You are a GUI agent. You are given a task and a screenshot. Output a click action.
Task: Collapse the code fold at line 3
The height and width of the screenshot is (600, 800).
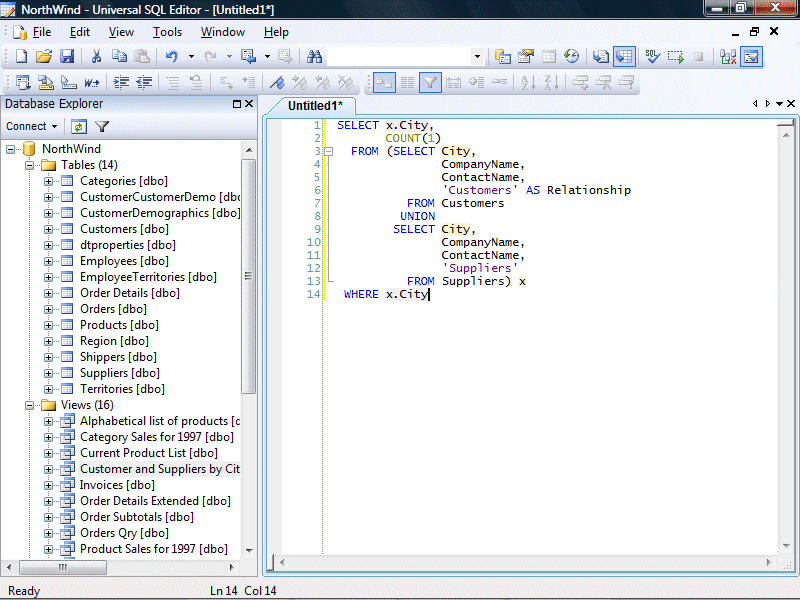327,152
